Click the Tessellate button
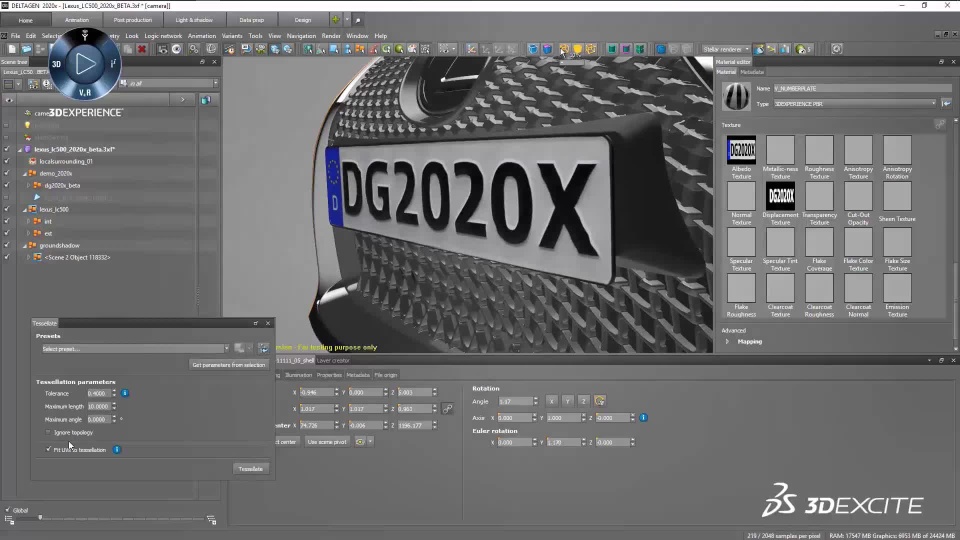Image resolution: width=960 pixels, height=540 pixels. 250,468
